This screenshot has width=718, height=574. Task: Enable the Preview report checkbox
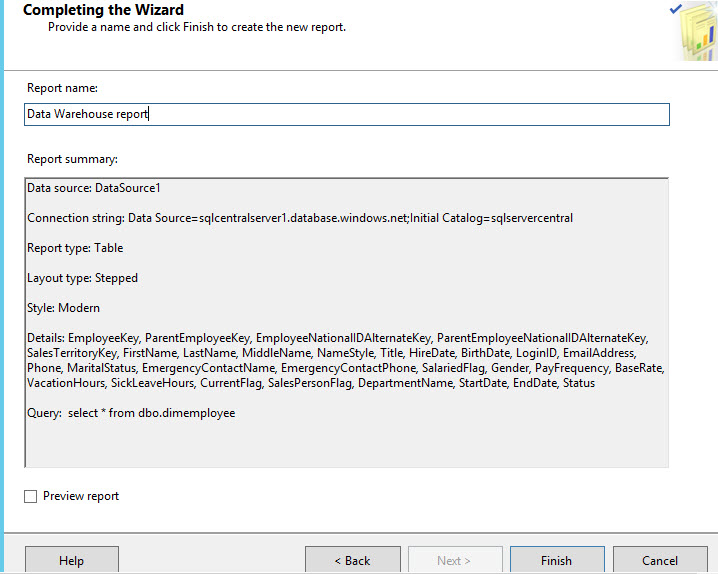point(31,496)
